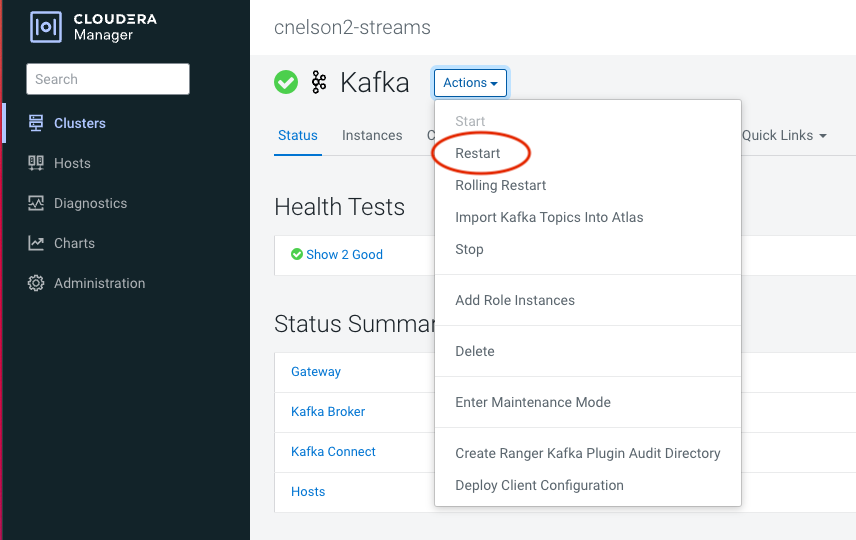Image resolution: width=856 pixels, height=540 pixels.
Task: Open Charts in the sidebar
Action: (x=74, y=243)
